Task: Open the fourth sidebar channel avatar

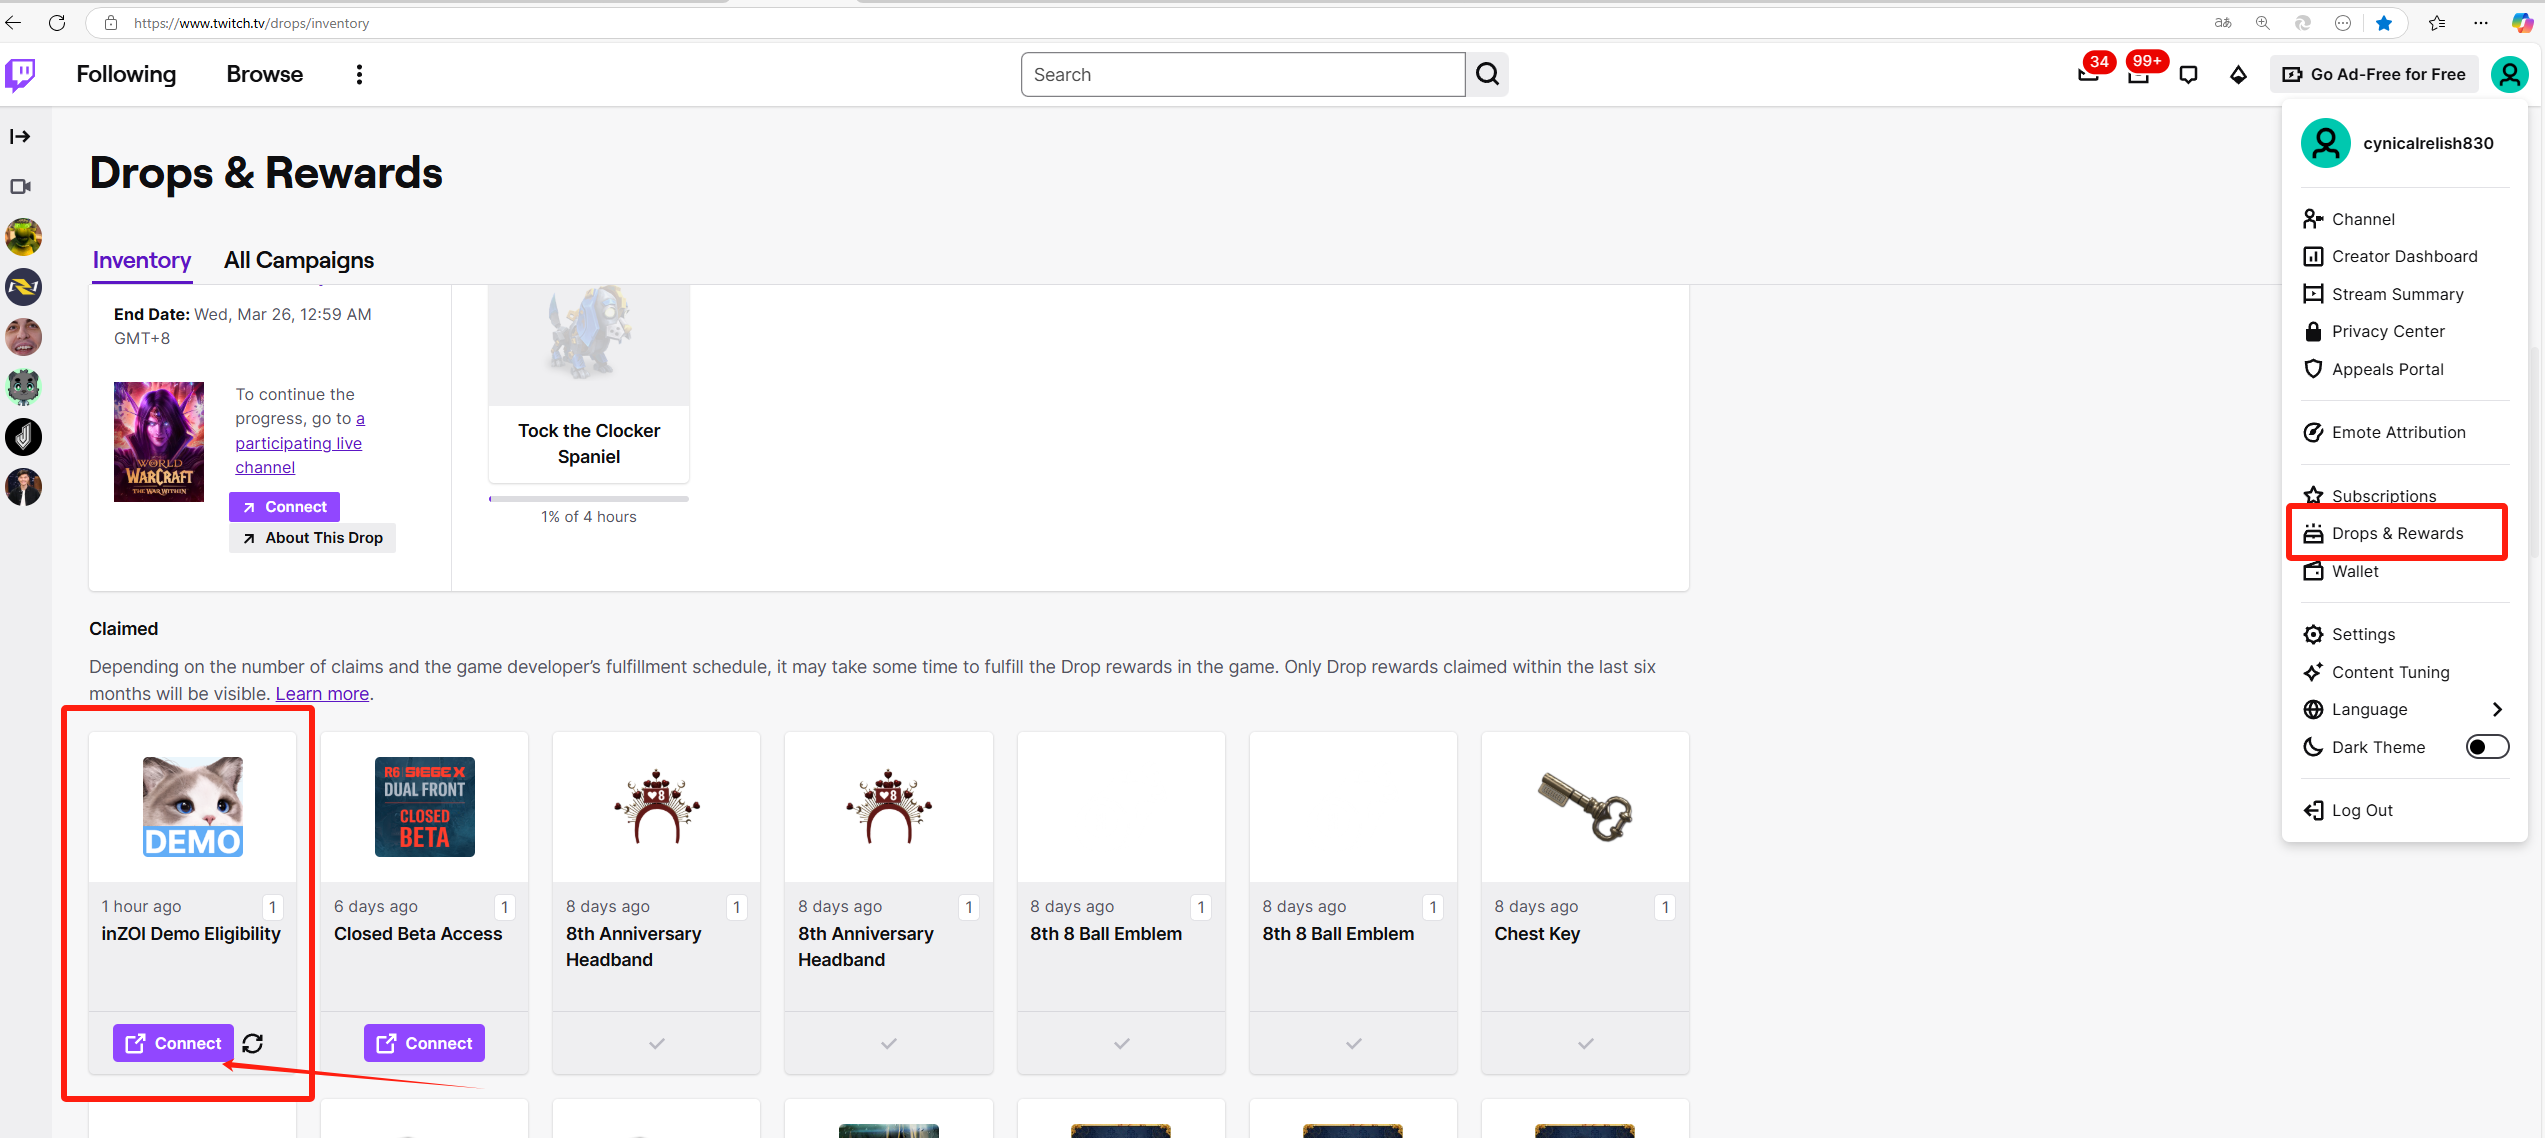Action: 23,387
